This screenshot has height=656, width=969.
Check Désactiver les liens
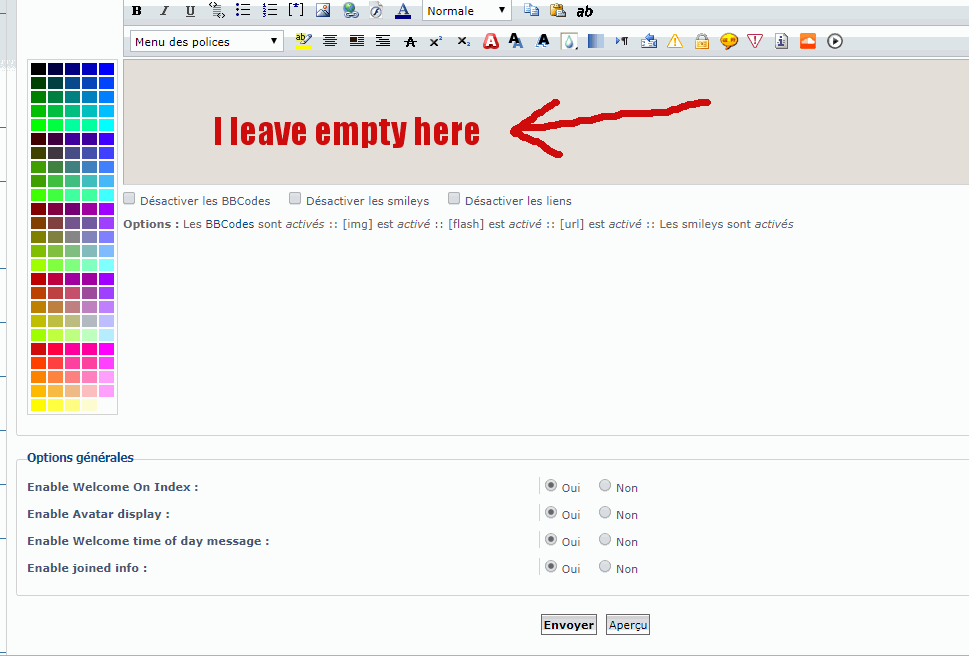tap(454, 199)
